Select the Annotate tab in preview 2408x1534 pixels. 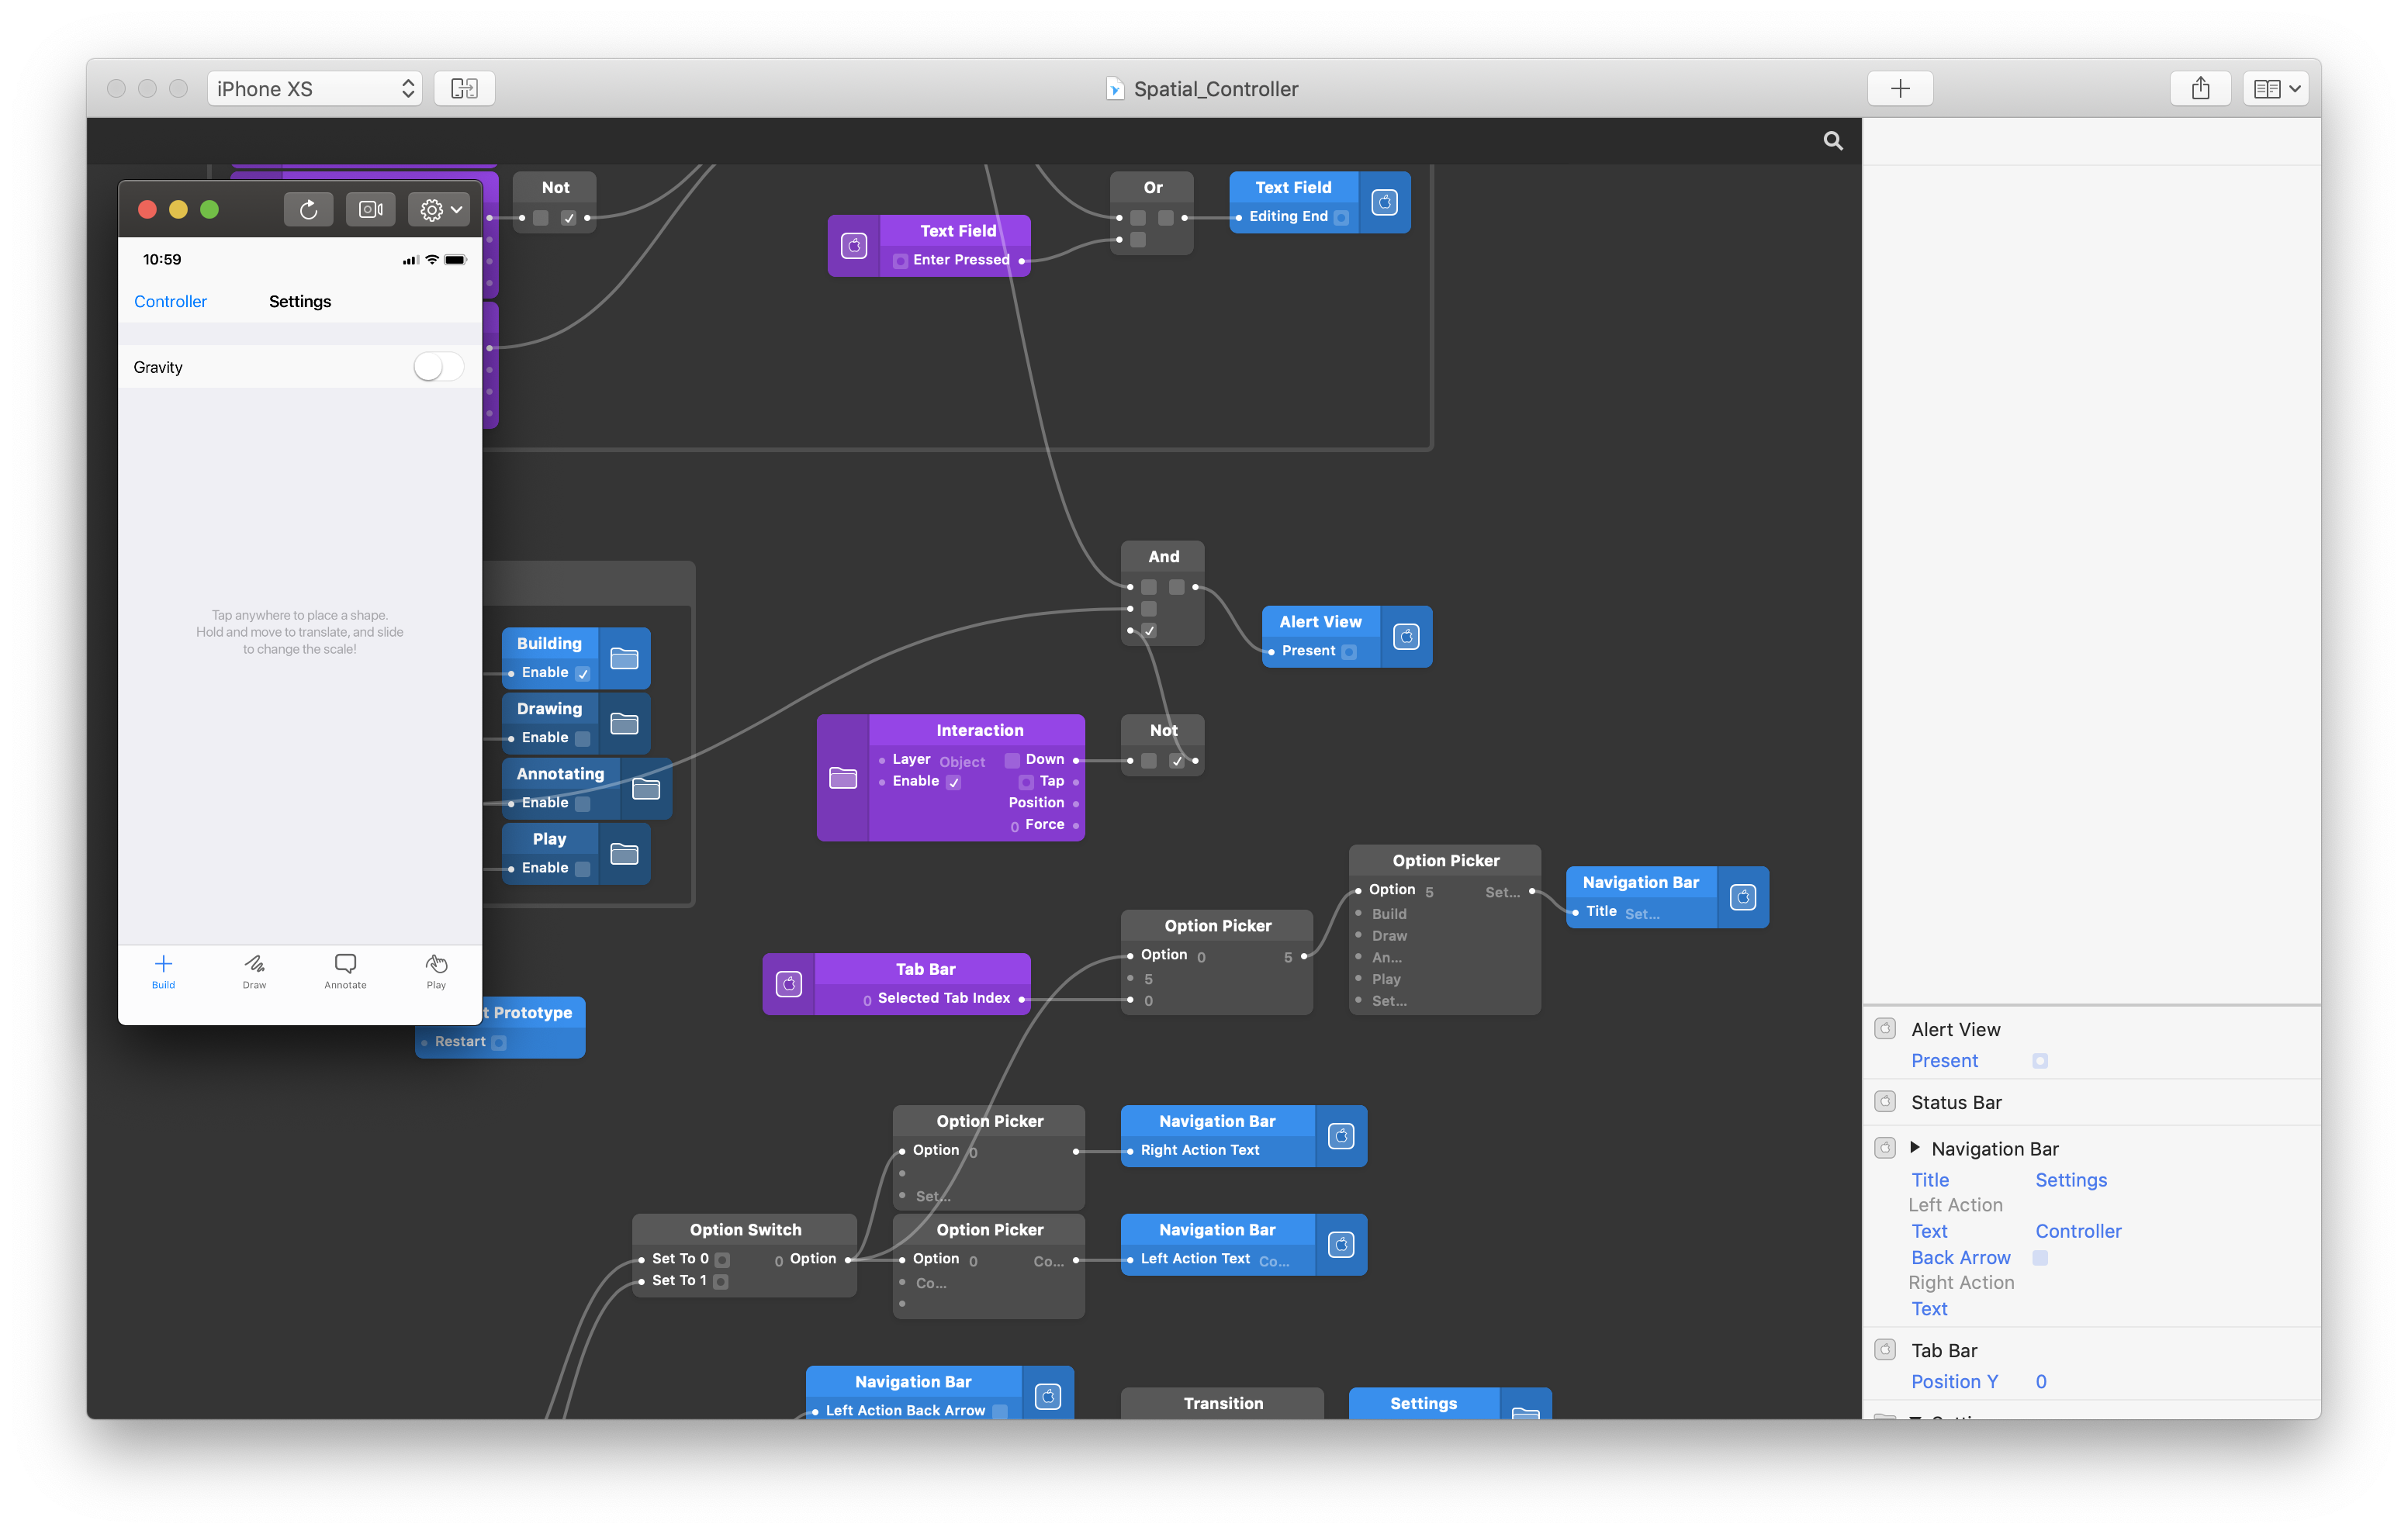(x=345, y=971)
